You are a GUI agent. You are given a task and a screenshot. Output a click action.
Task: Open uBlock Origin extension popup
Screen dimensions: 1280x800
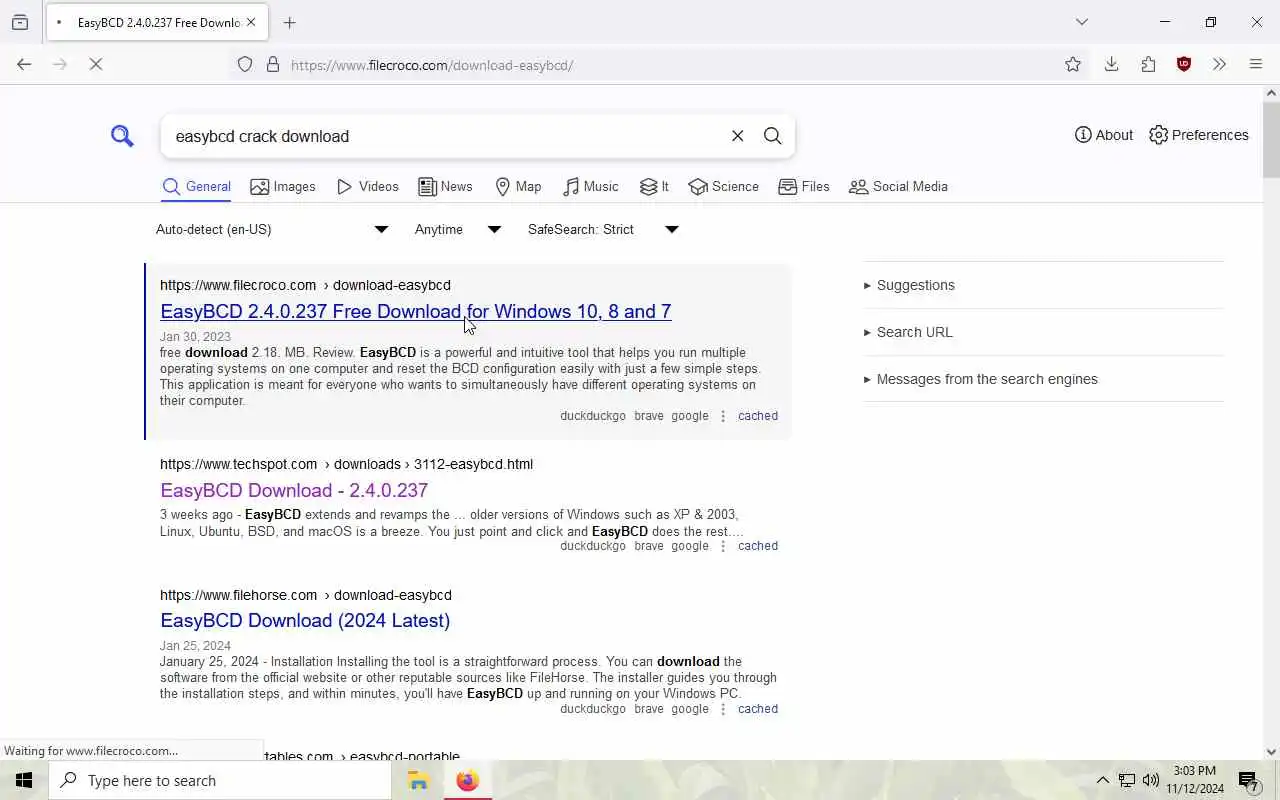point(1184,65)
